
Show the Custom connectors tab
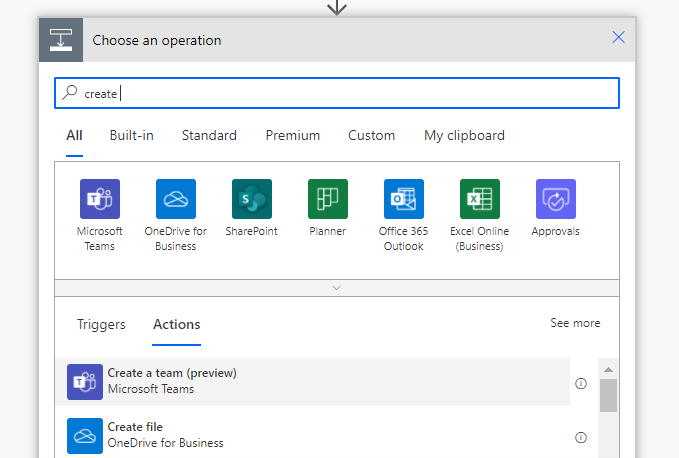coord(371,136)
